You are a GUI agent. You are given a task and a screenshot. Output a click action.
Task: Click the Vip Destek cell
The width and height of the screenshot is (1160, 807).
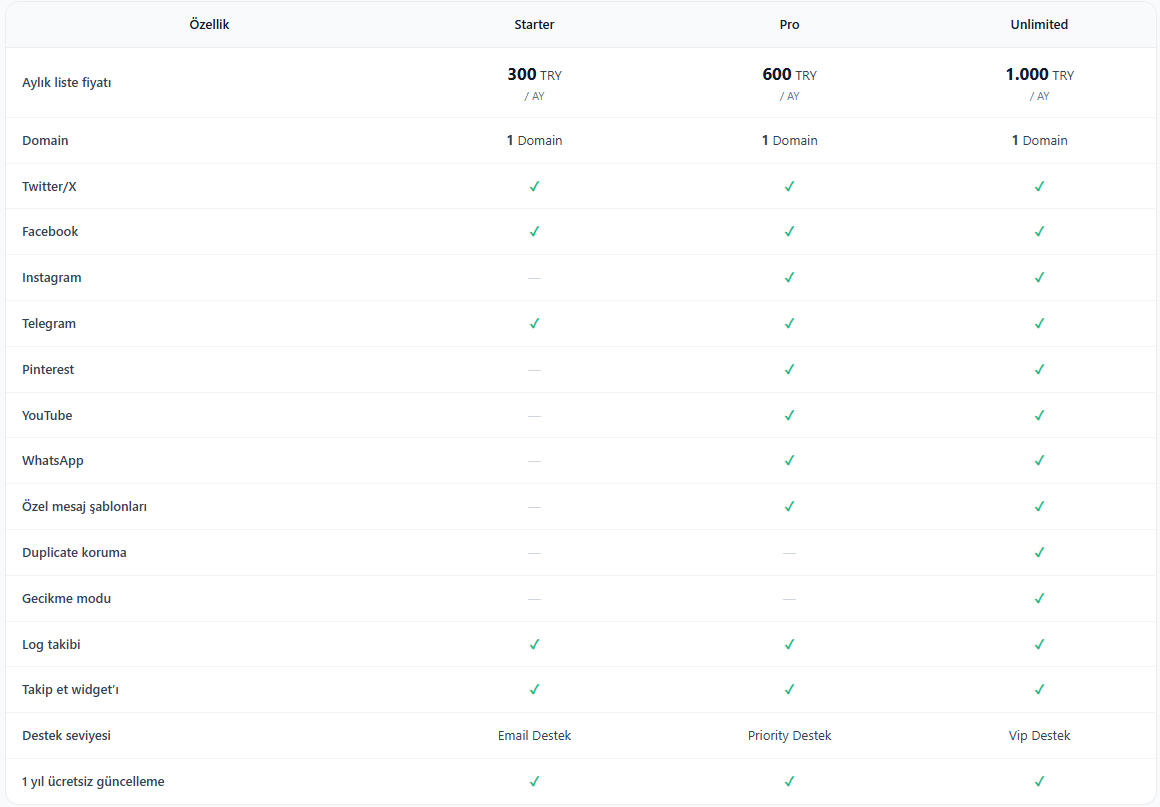point(1039,736)
